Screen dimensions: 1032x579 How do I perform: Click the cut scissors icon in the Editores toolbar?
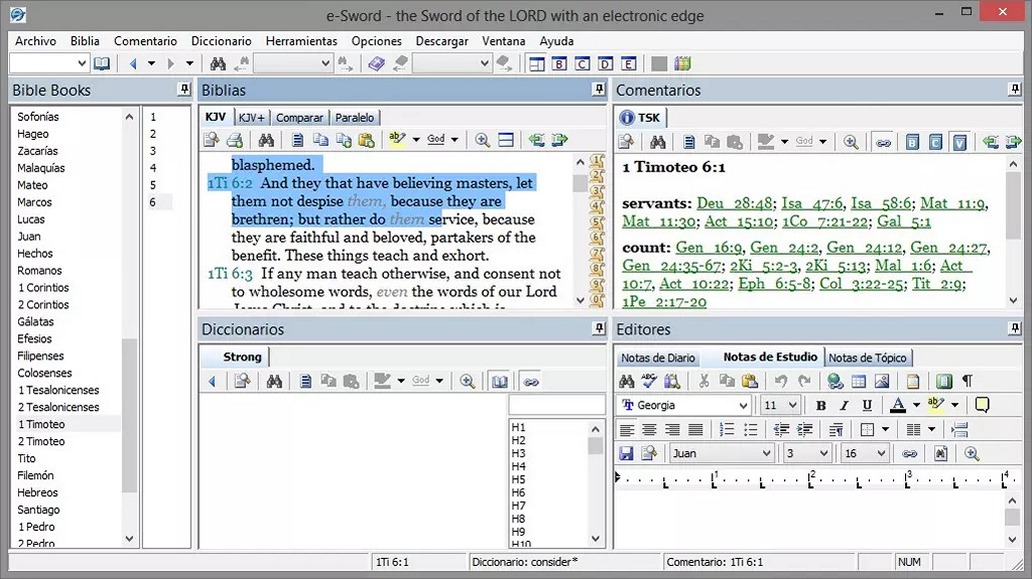(704, 381)
